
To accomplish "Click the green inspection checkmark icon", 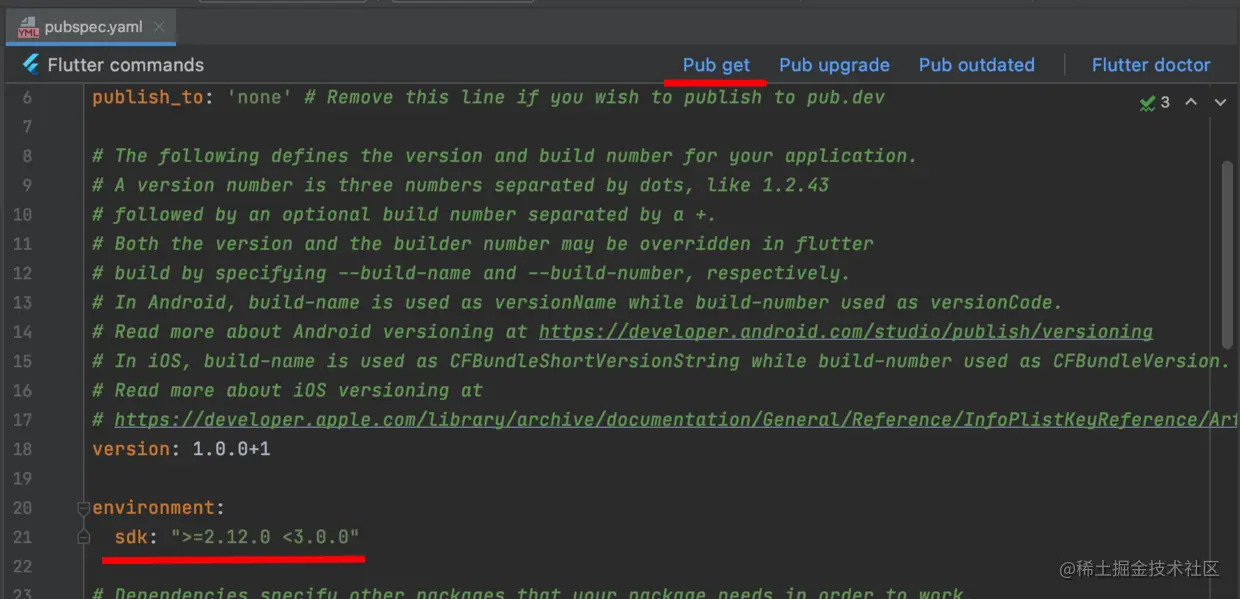I will (1148, 102).
